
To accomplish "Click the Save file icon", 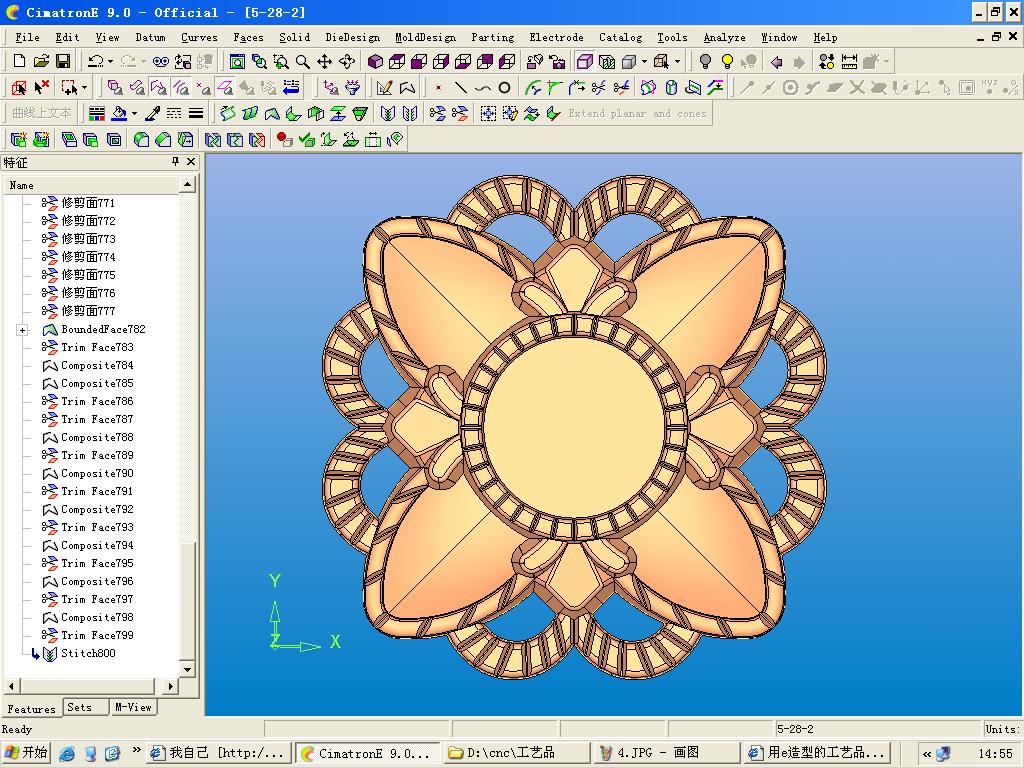I will [x=63, y=62].
